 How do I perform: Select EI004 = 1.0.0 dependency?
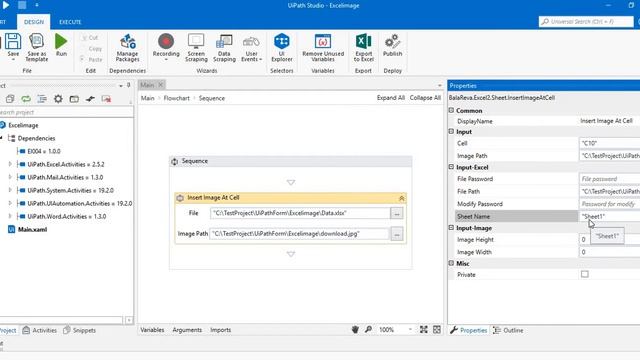point(44,151)
